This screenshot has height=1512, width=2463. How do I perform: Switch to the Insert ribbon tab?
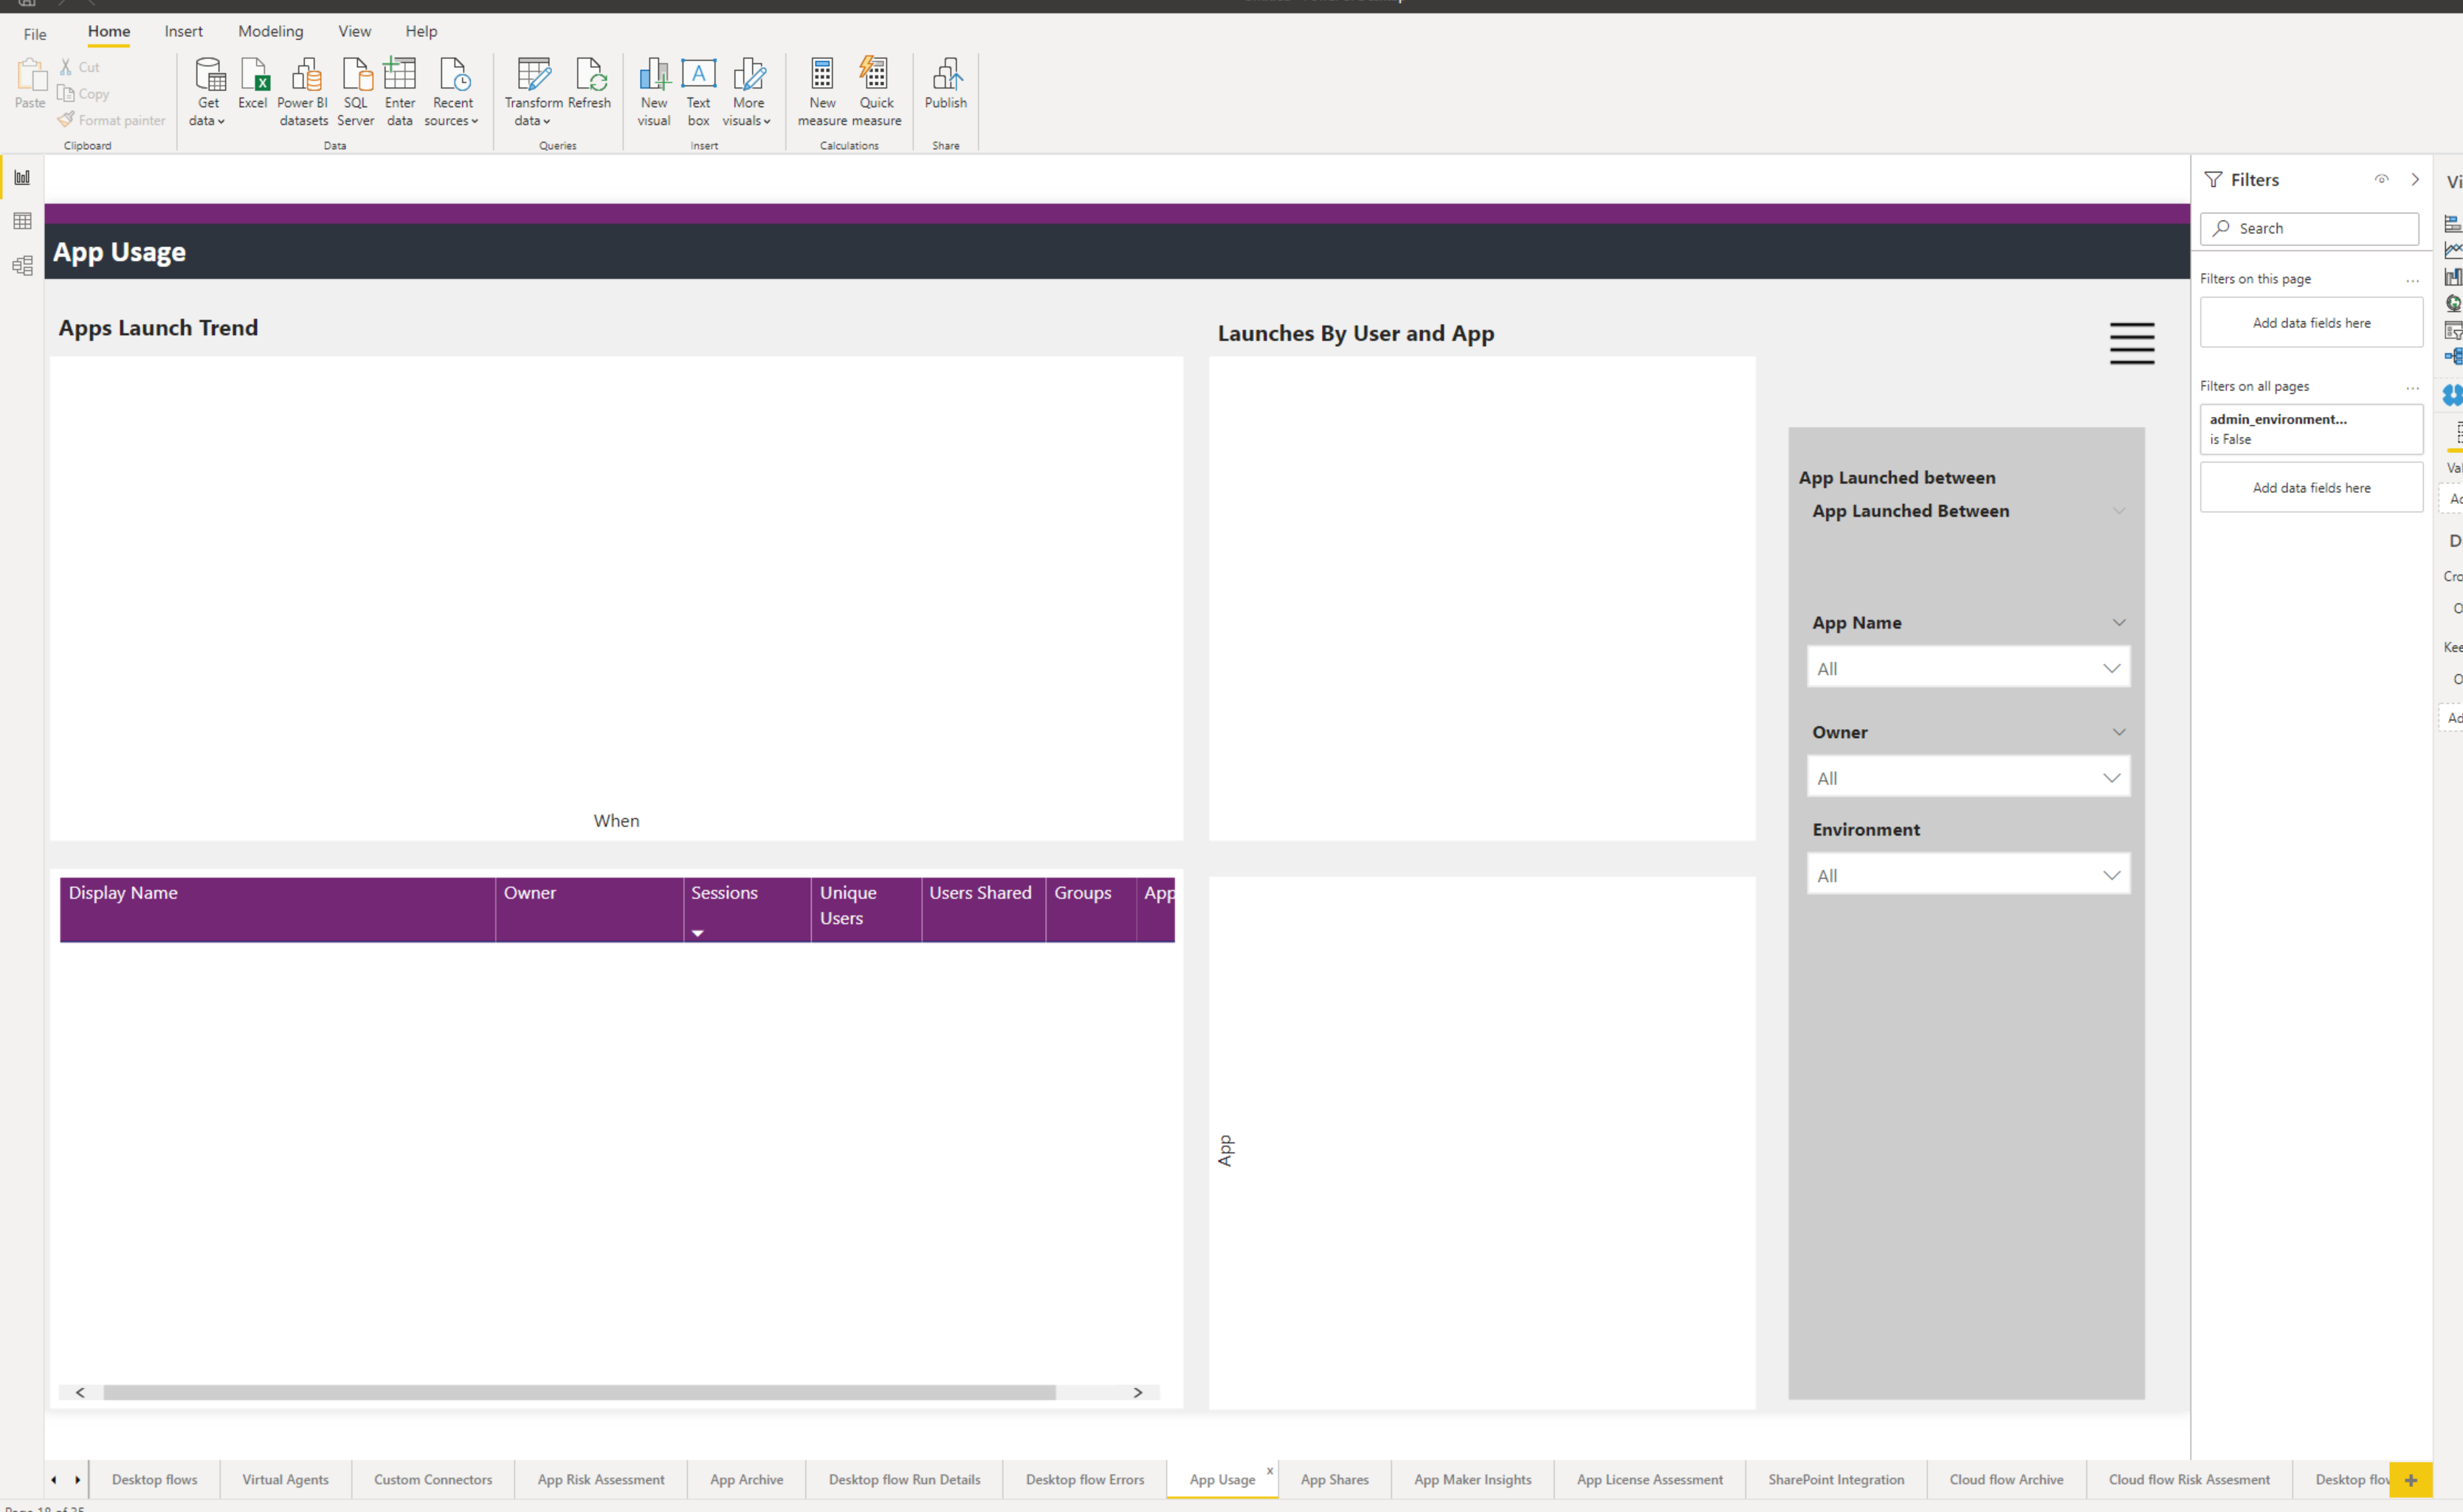pos(183,31)
